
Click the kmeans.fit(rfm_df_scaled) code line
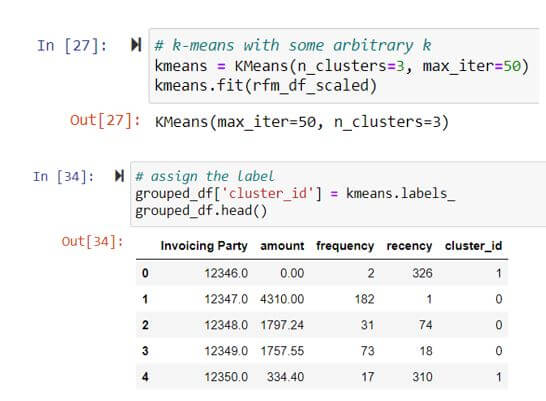tap(265, 86)
